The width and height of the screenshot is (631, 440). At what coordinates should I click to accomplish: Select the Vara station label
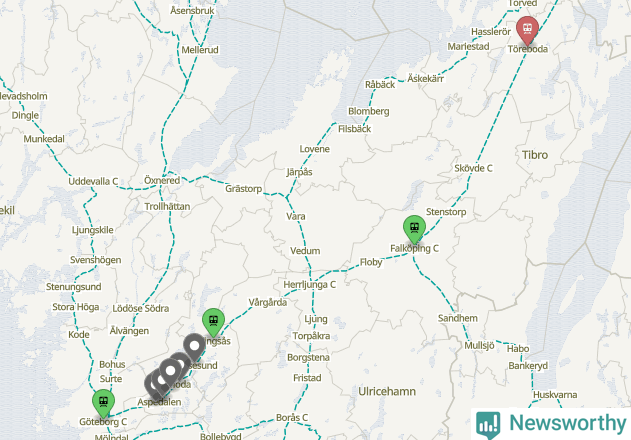point(296,216)
